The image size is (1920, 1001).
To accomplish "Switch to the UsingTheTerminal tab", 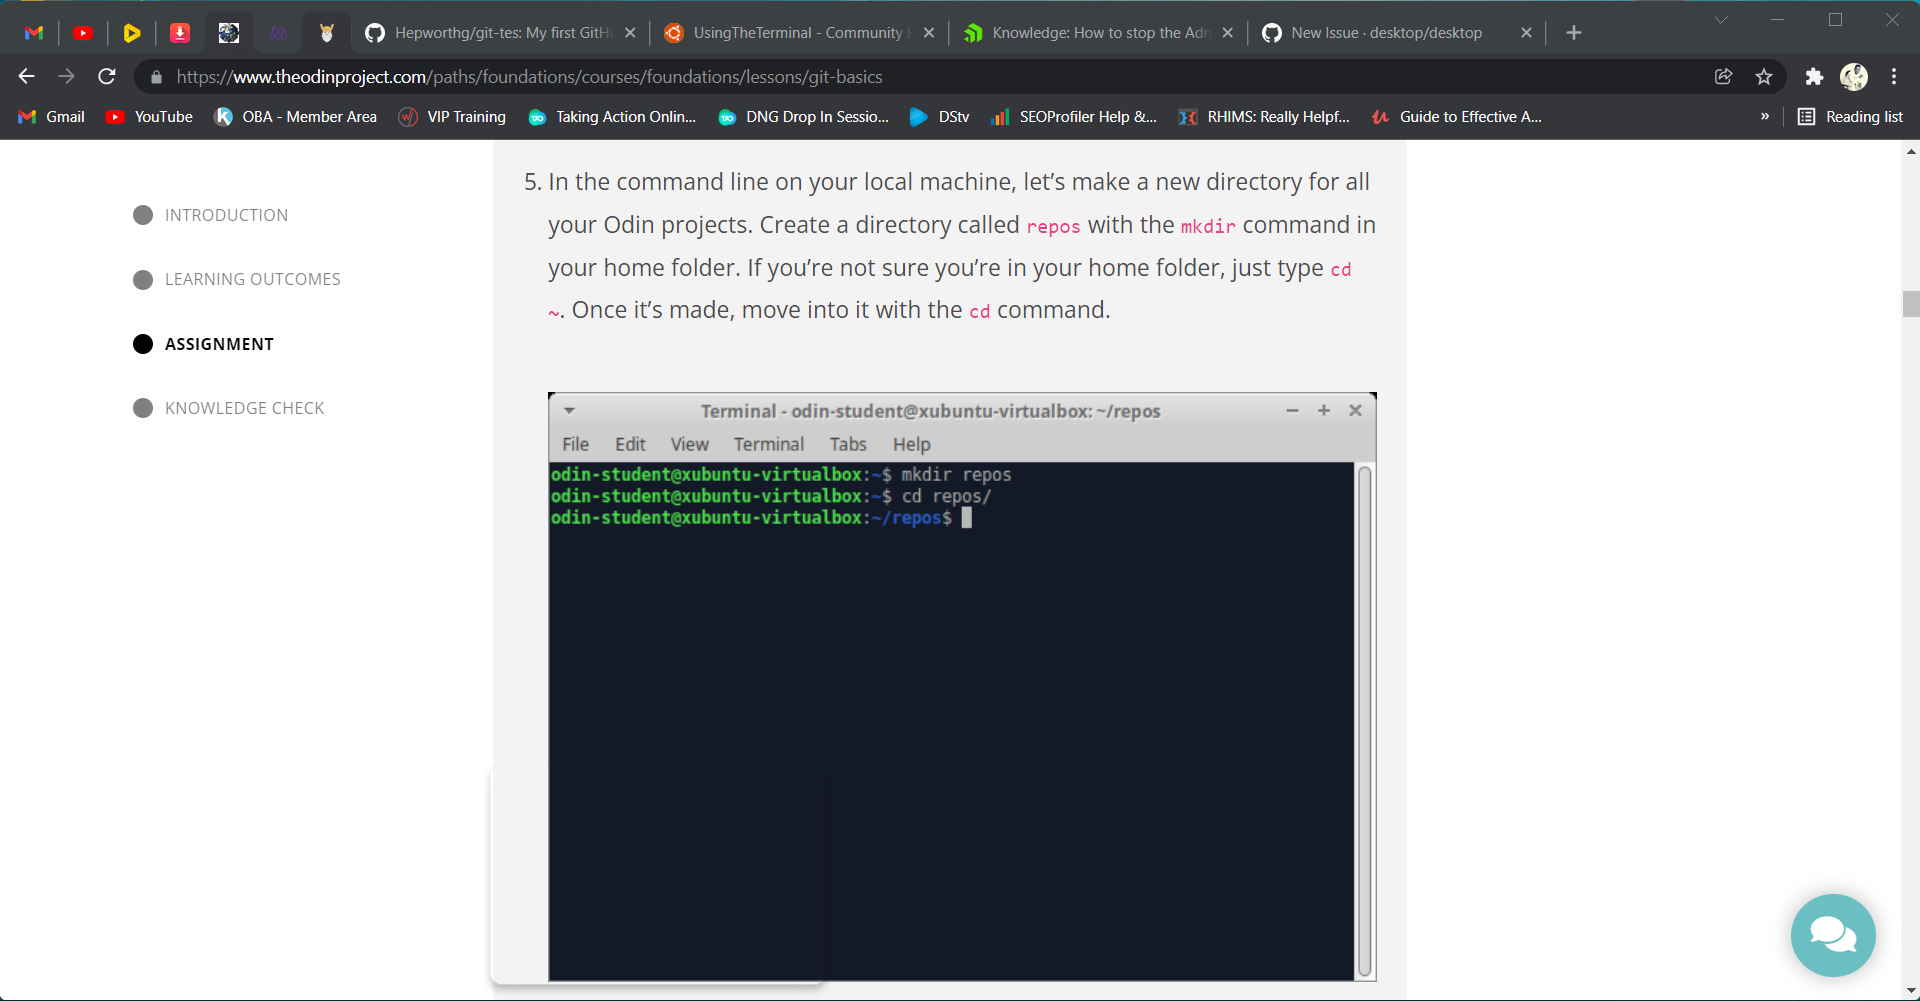I will point(795,32).
